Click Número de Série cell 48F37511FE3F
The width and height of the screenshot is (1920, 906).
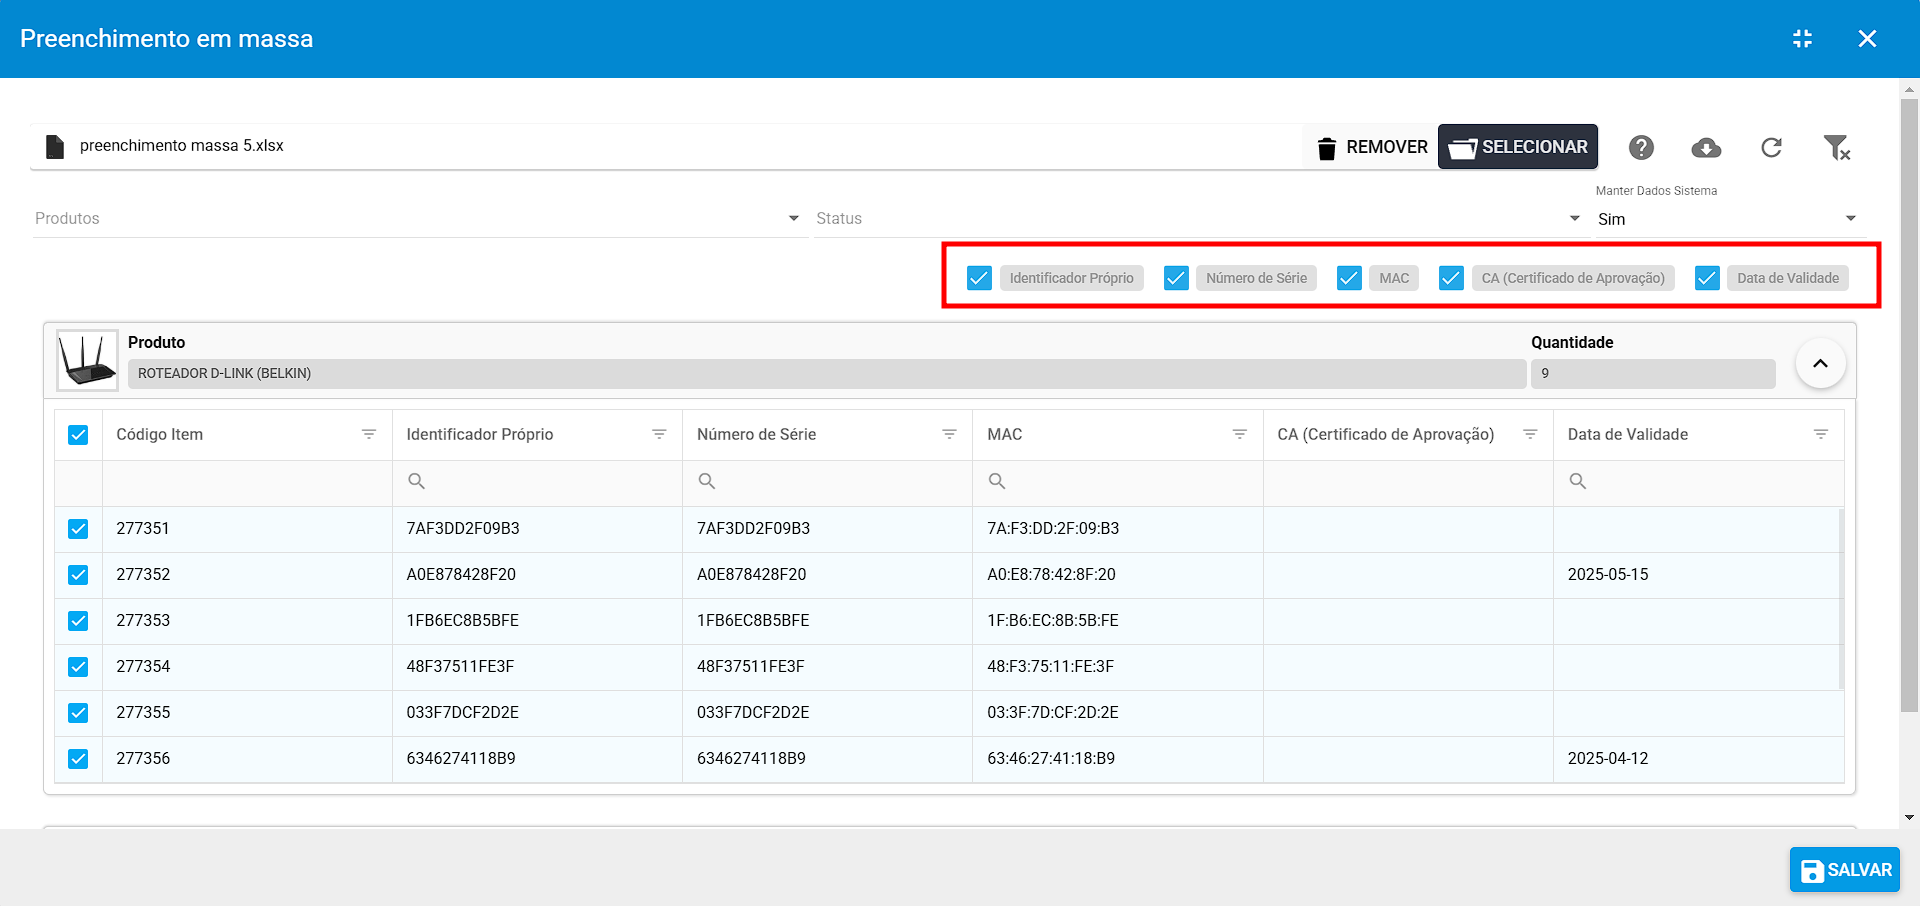(x=827, y=667)
